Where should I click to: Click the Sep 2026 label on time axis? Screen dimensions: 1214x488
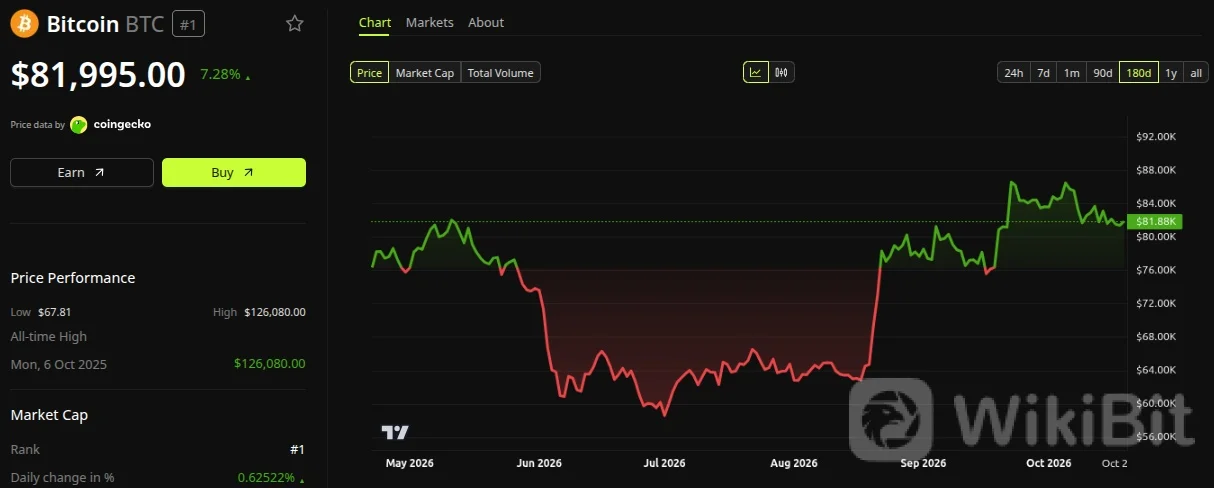tap(923, 463)
